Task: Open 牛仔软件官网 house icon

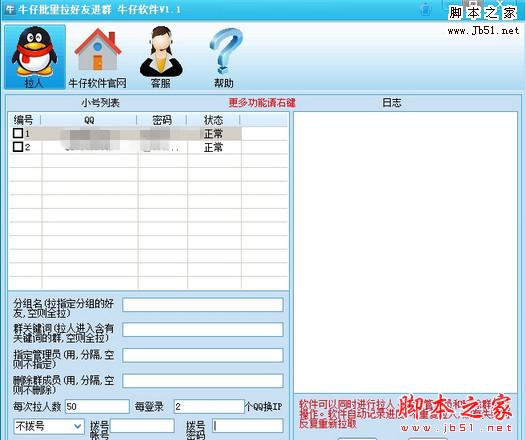Action: click(97, 57)
